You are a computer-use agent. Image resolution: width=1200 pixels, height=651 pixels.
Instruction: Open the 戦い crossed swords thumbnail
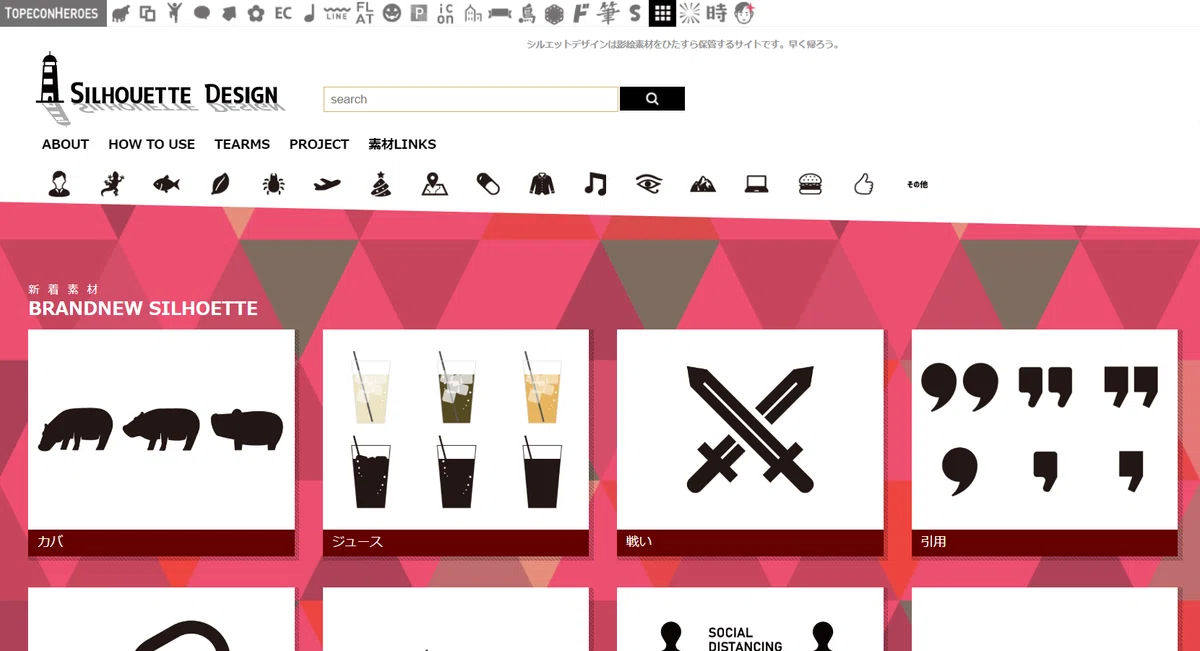[x=750, y=429]
